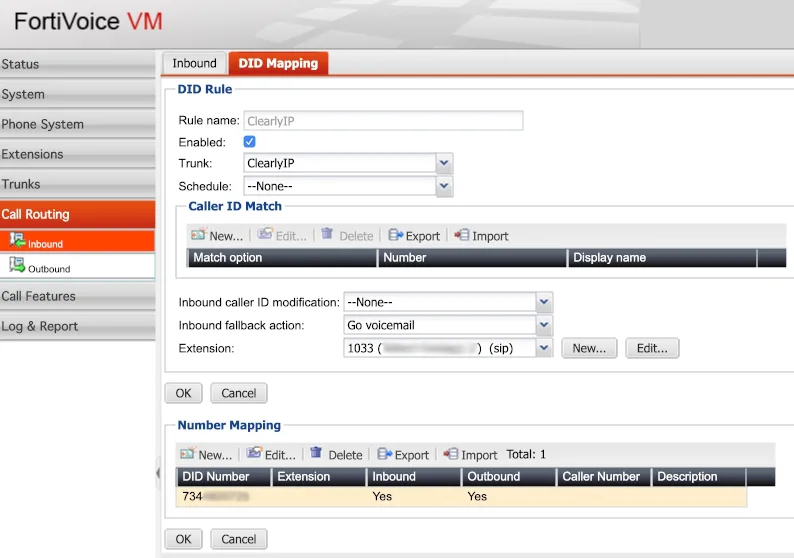Click Cancel button below Number Mapping
Image resolution: width=794 pixels, height=558 pixels.
tap(239, 539)
